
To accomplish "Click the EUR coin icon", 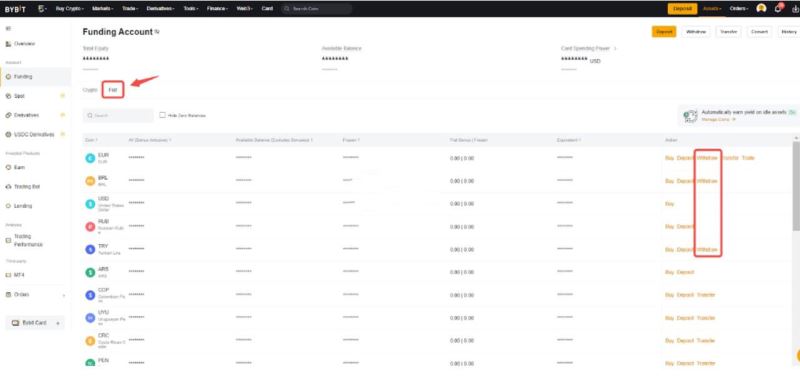I will tap(90, 158).
